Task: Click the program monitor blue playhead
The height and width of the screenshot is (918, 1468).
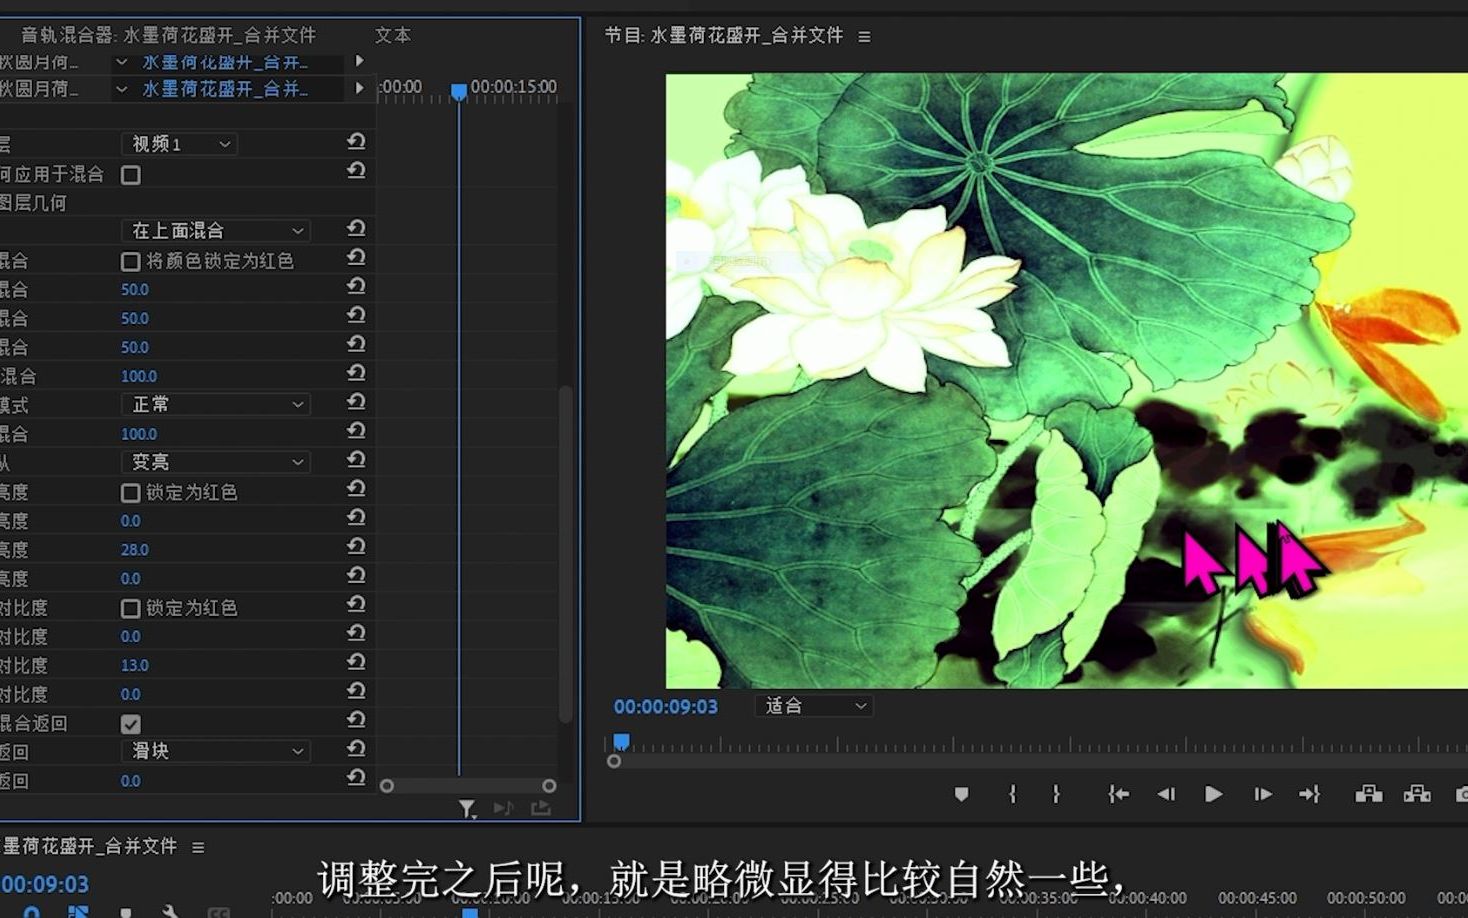Action: (621, 742)
